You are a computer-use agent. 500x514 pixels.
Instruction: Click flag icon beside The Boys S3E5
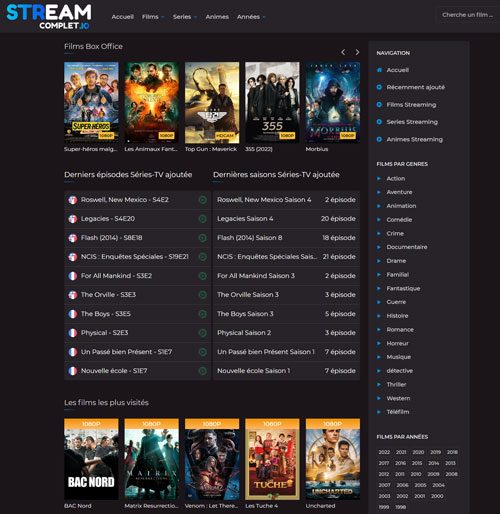[x=73, y=314]
